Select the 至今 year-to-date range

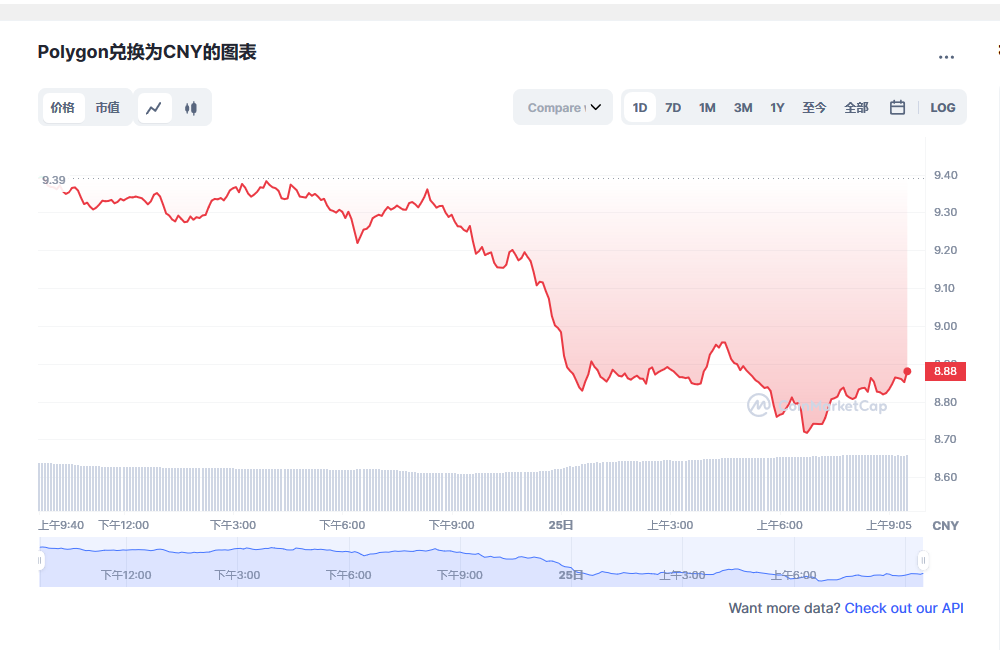click(814, 108)
